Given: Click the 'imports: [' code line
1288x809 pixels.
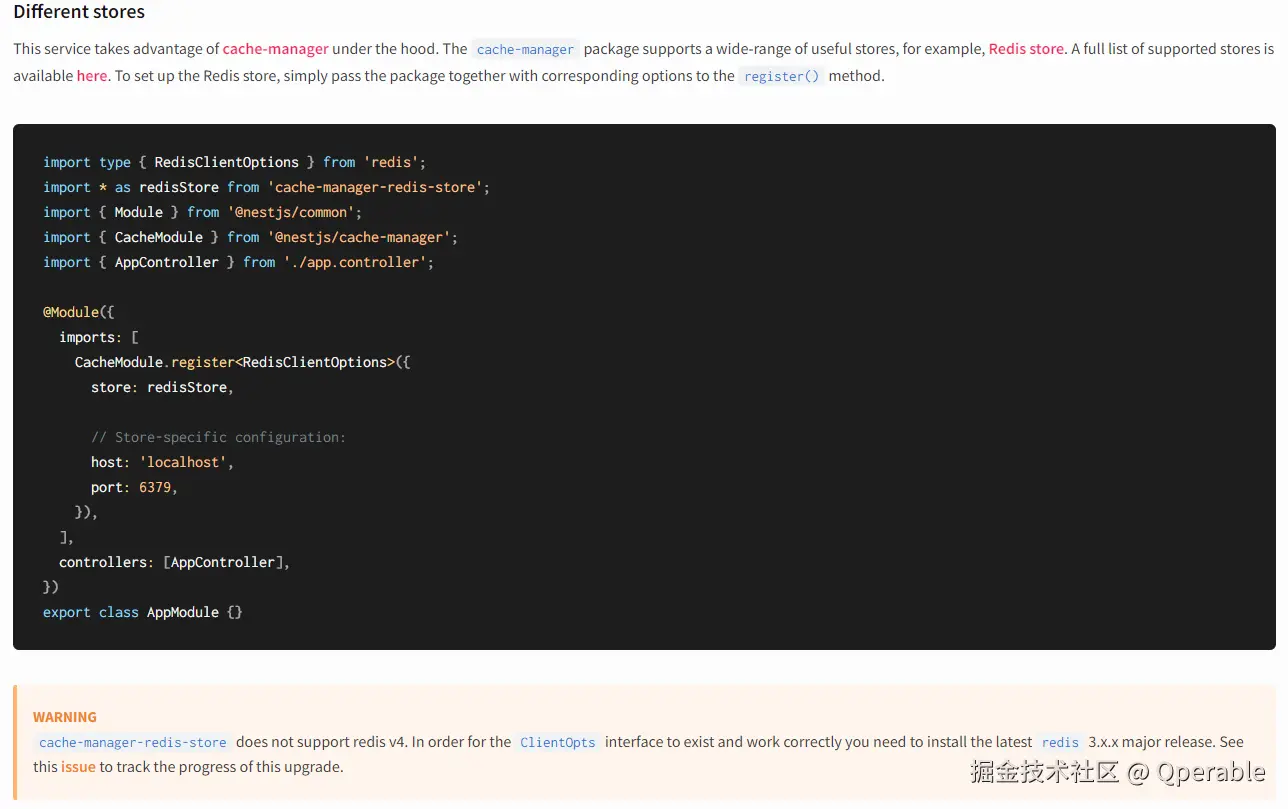Looking at the screenshot, I should tap(99, 337).
